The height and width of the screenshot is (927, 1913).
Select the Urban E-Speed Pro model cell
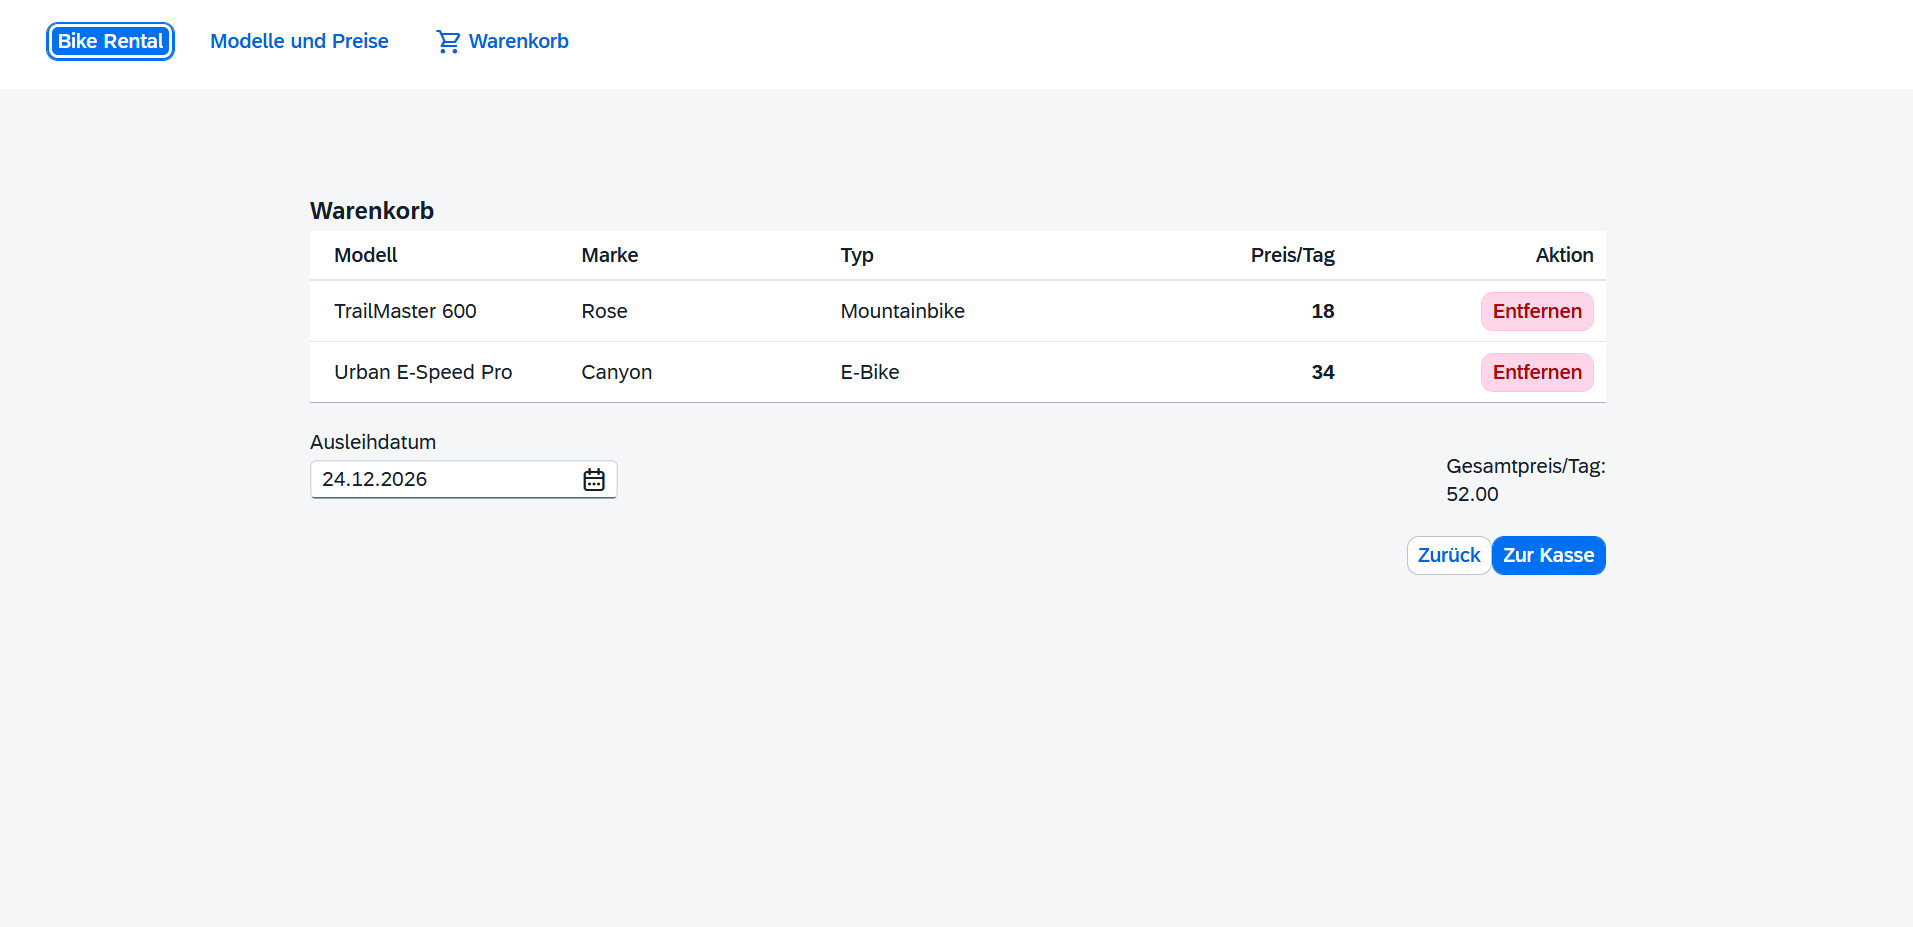point(423,373)
